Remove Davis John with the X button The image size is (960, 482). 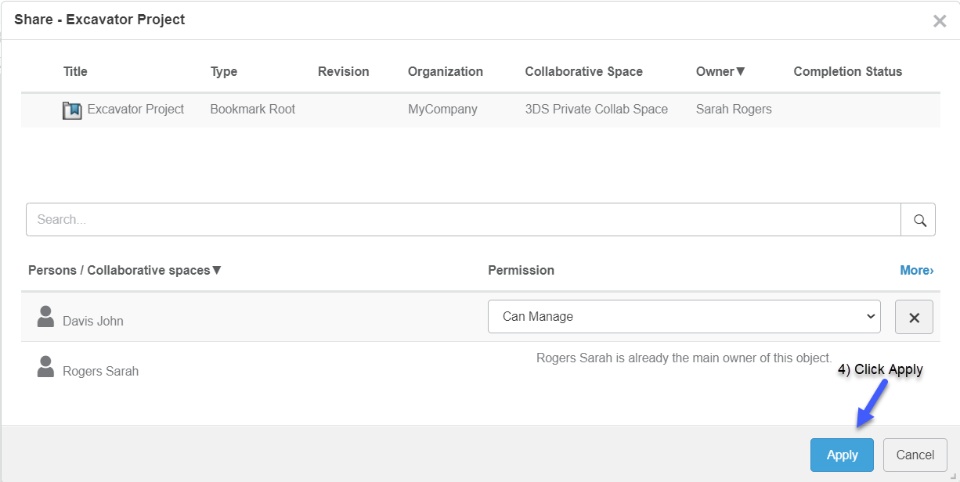coord(914,317)
